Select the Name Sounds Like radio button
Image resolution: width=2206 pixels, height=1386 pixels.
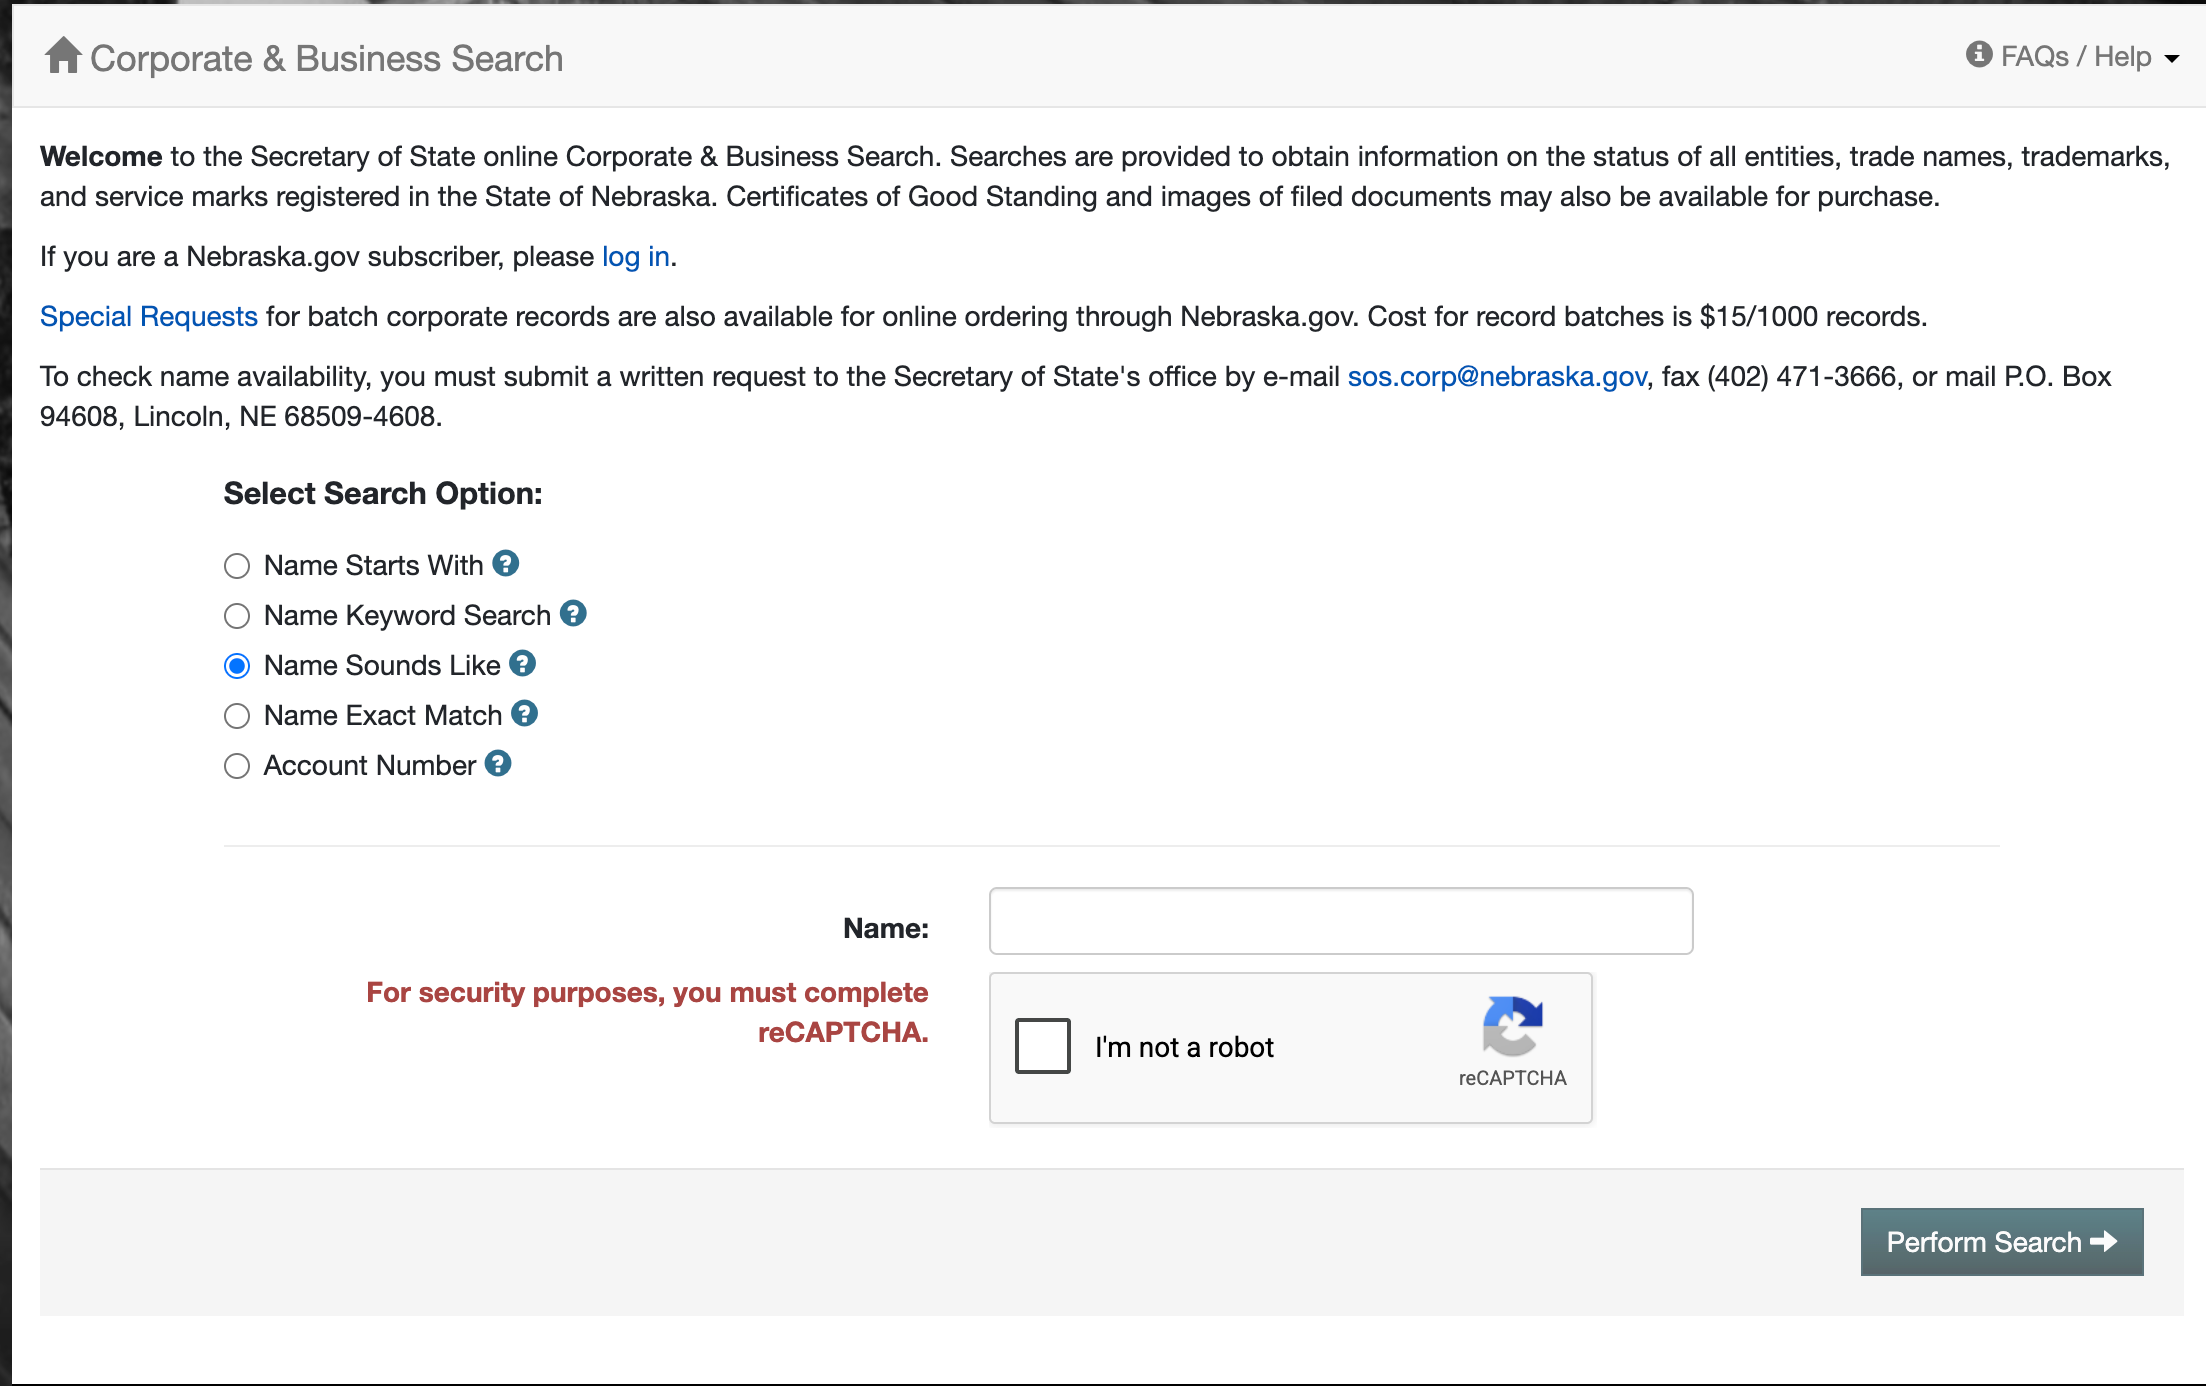point(237,666)
